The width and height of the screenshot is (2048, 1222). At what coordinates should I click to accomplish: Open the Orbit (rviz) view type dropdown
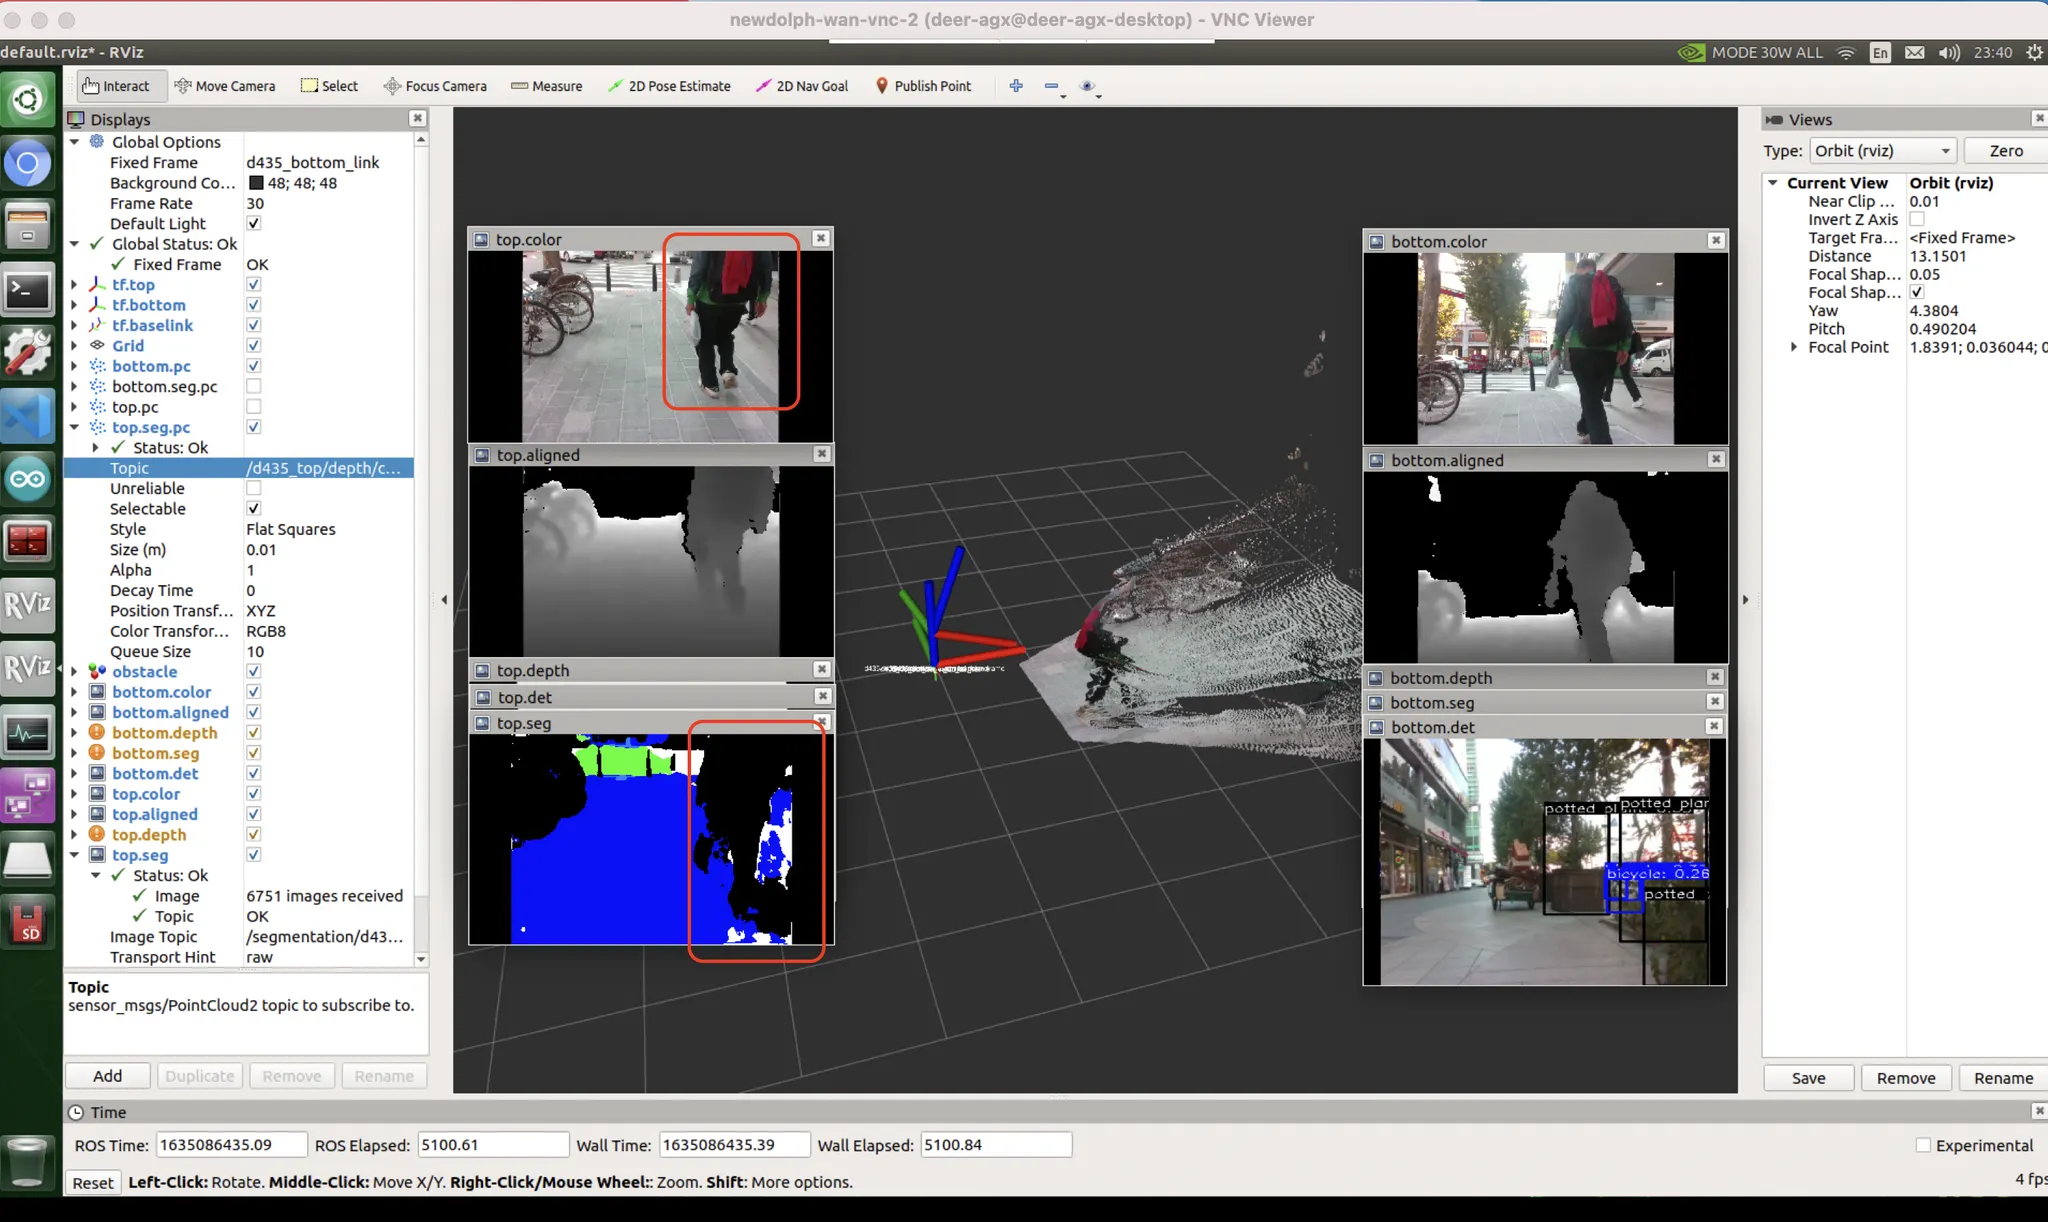pos(1882,151)
